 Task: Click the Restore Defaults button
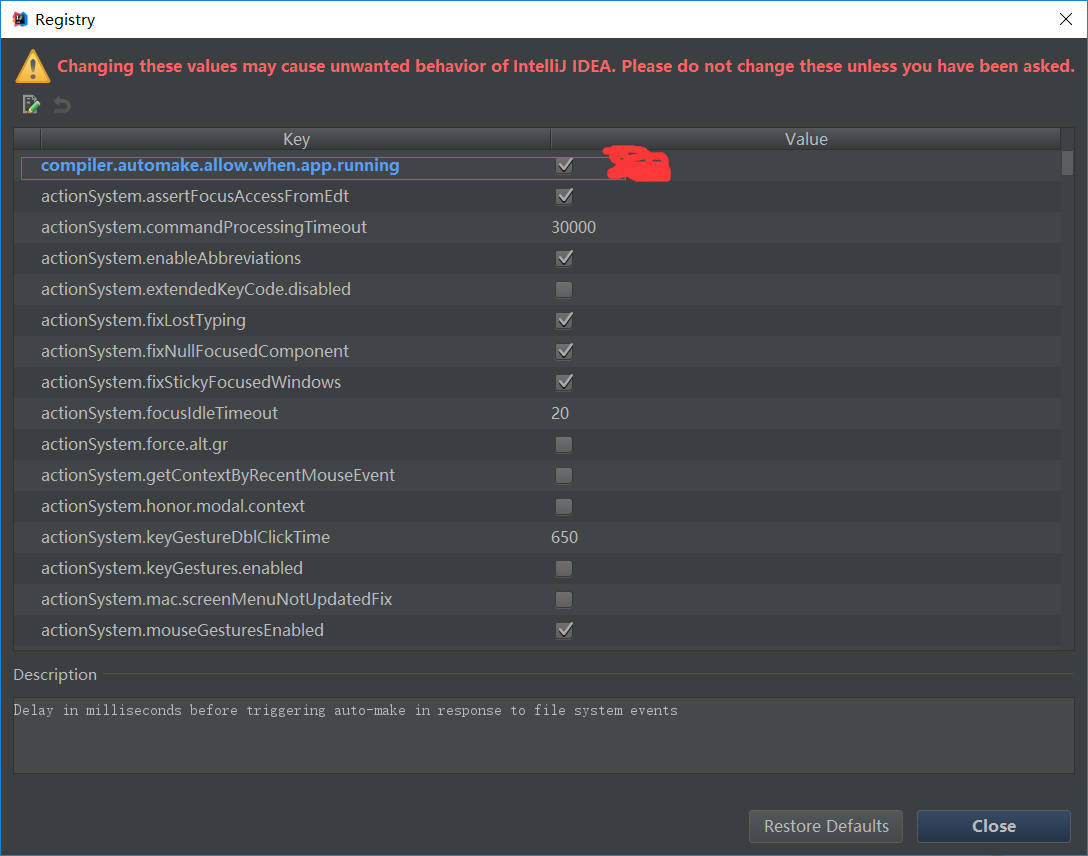pyautogui.click(x=826, y=826)
